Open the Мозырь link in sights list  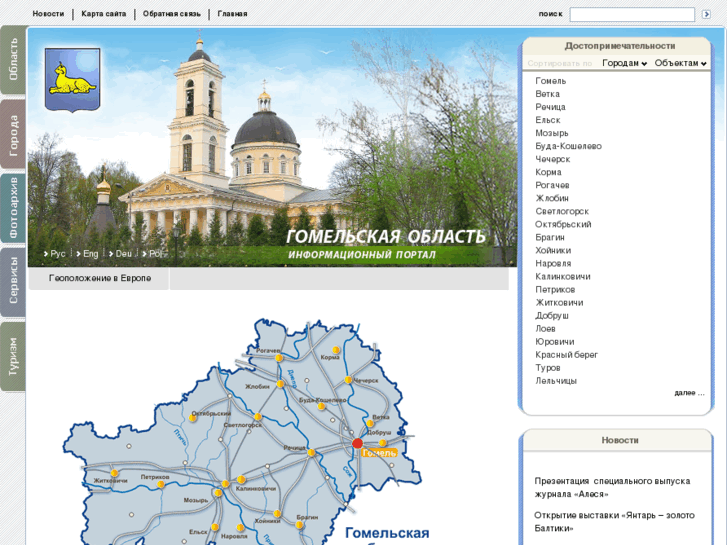[552, 133]
